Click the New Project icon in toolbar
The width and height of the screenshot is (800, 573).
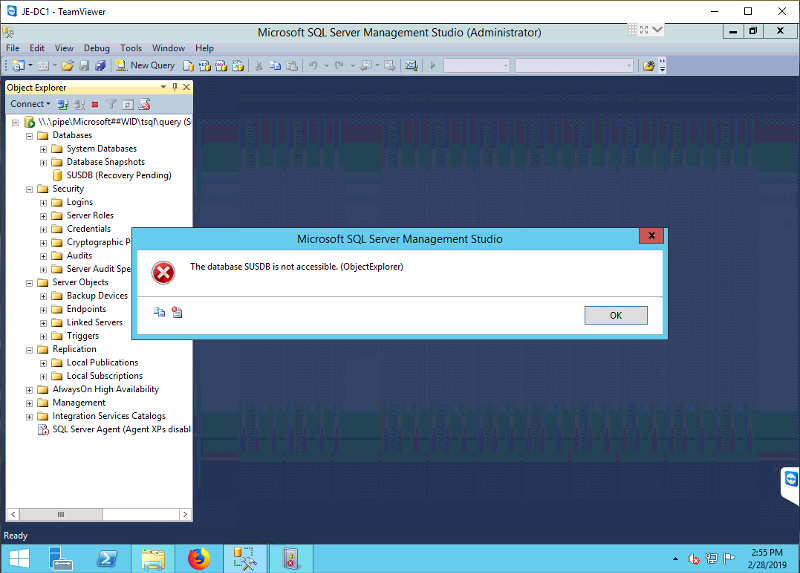point(18,65)
